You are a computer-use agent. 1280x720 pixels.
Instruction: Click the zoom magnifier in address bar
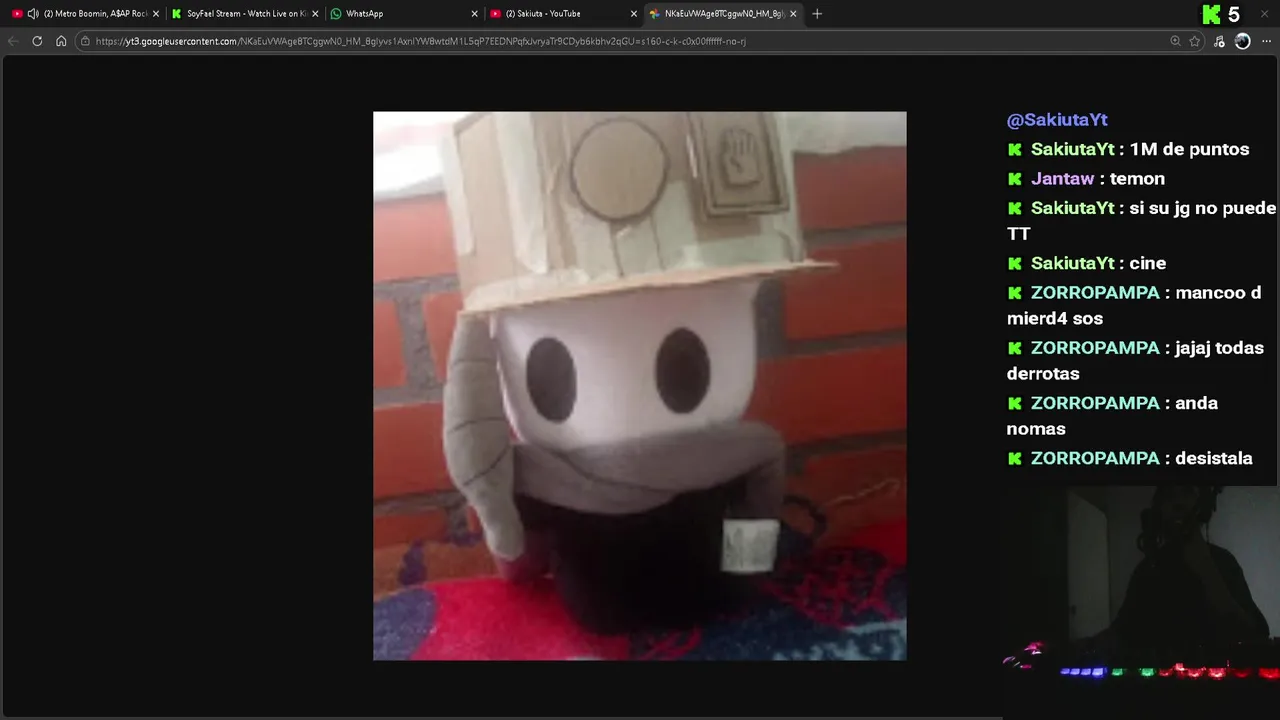click(x=1175, y=41)
